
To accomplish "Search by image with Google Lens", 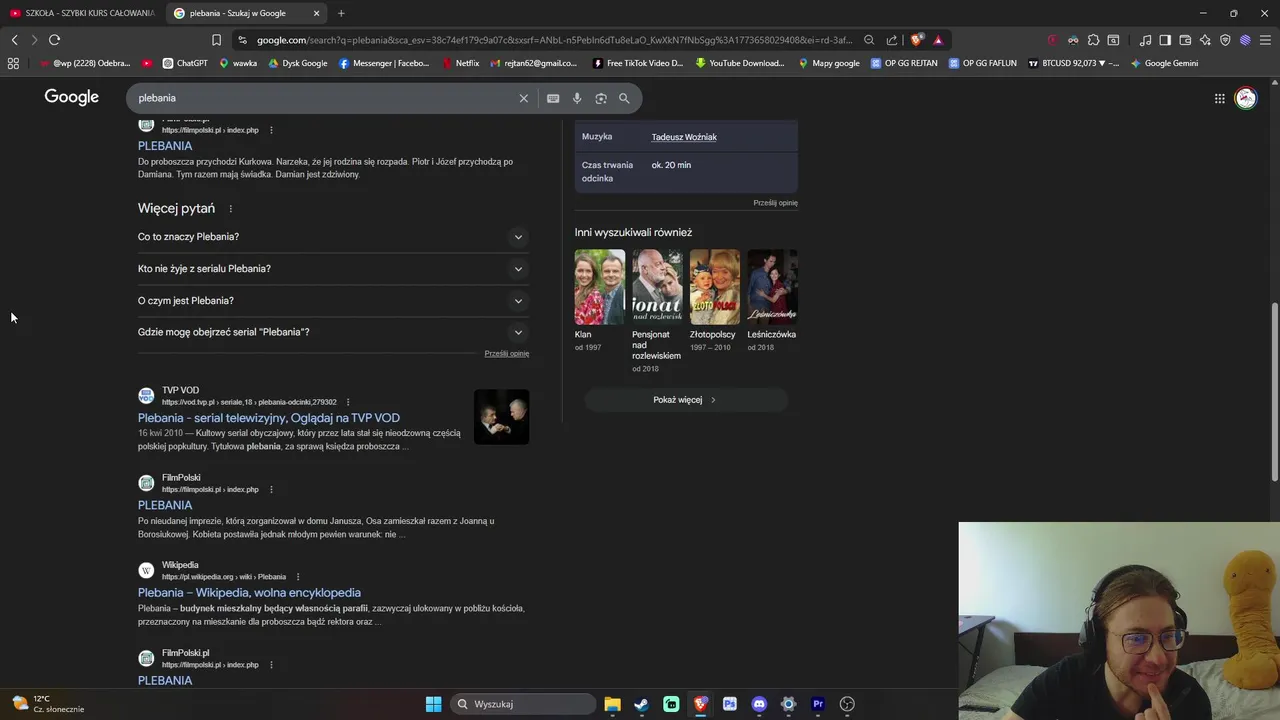I will coord(601,98).
